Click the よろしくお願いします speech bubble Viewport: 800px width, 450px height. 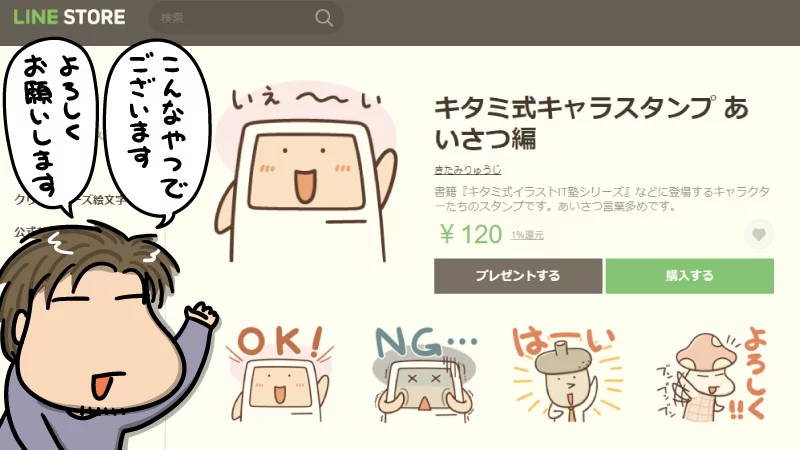point(51,128)
